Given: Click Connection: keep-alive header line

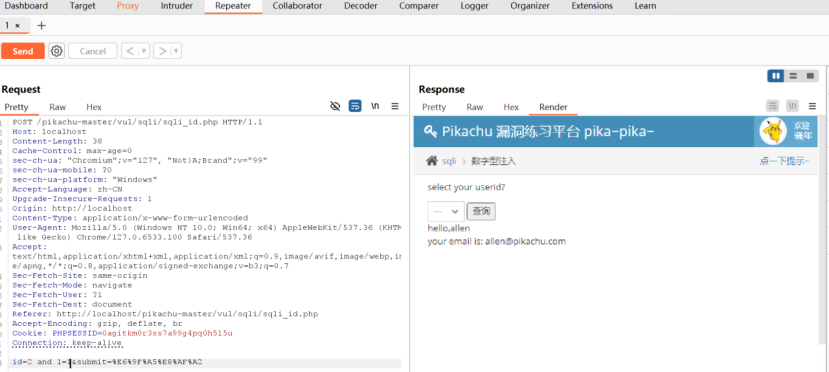Looking at the screenshot, I should [x=67, y=343].
